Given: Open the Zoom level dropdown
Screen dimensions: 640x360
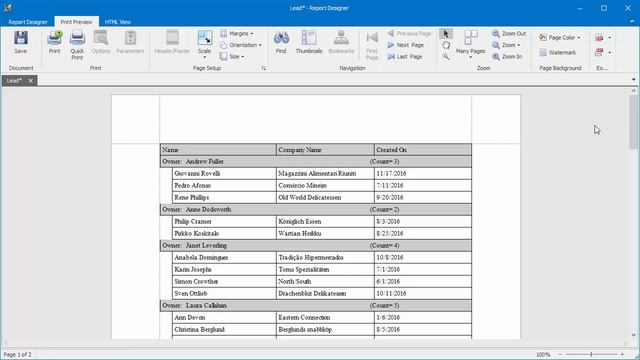Looking at the screenshot, I should tap(506, 45).
